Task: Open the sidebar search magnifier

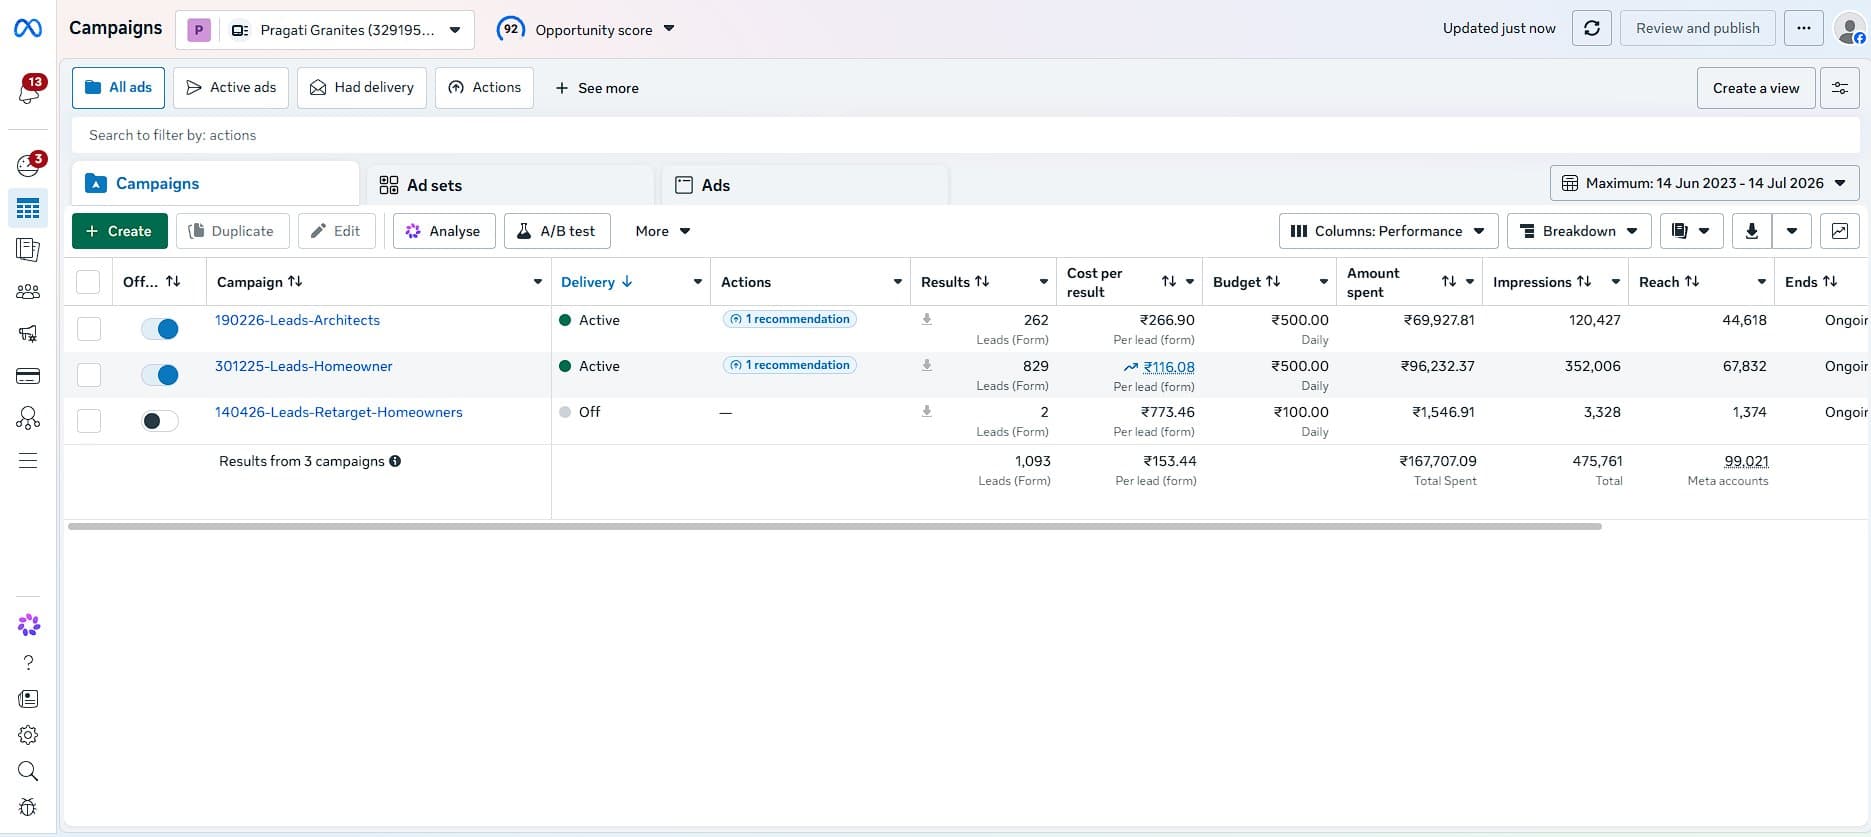Action: (x=28, y=771)
